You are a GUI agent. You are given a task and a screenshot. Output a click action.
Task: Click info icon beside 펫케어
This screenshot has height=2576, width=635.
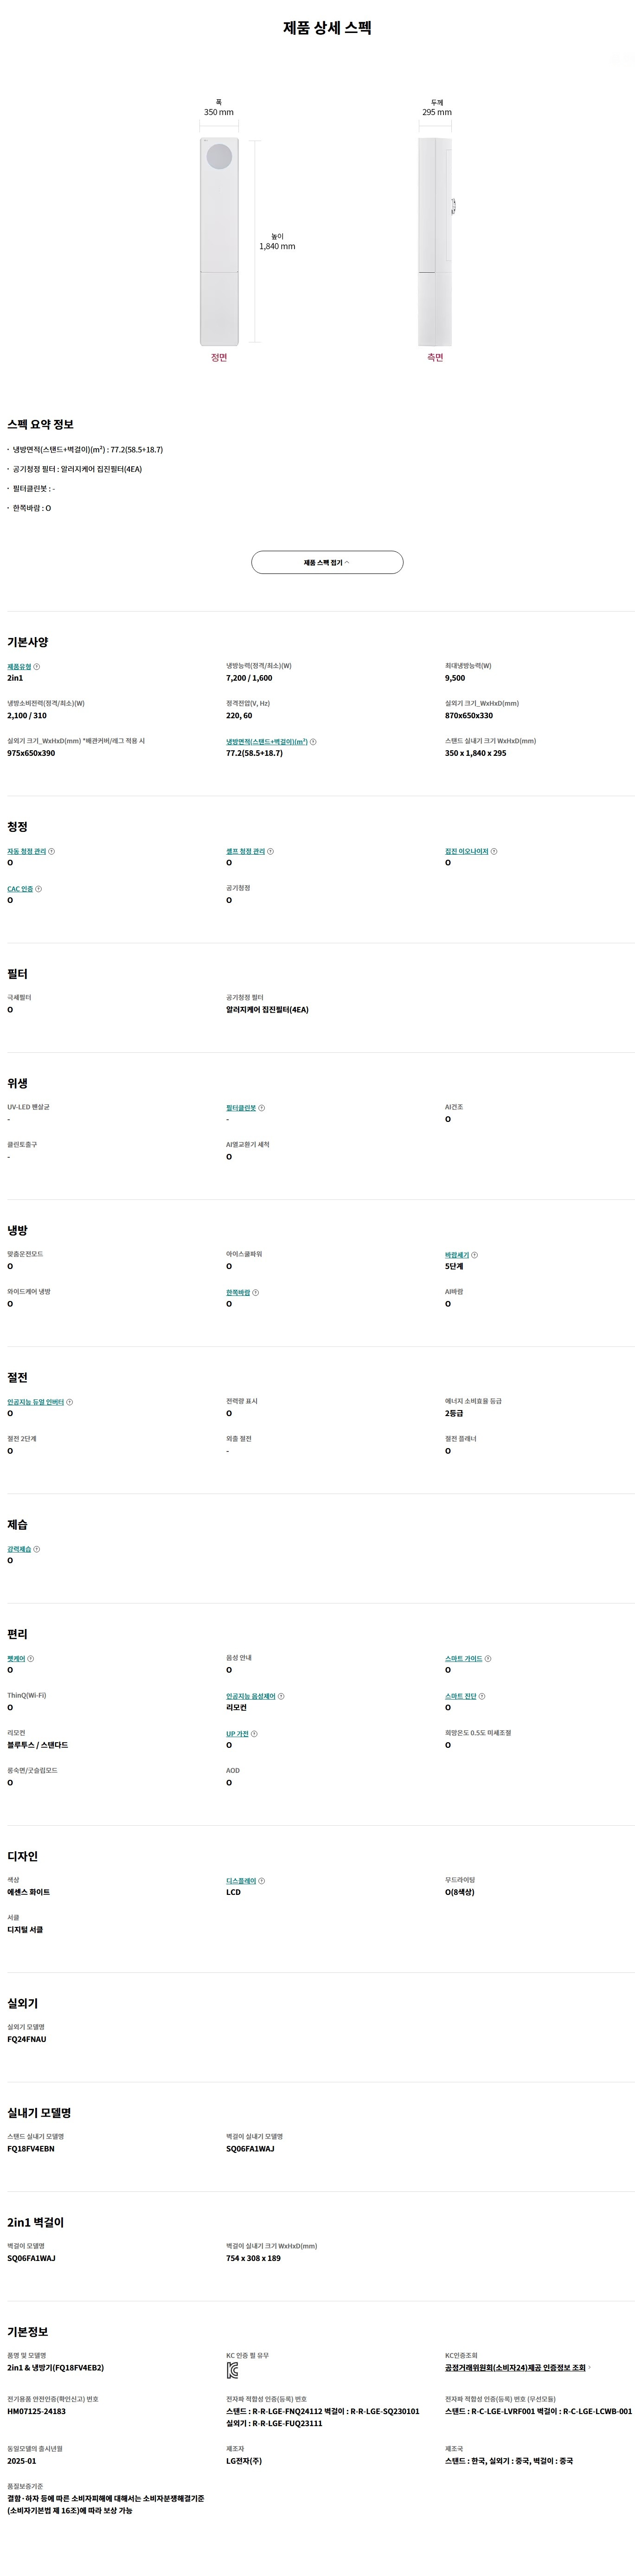tap(31, 1659)
